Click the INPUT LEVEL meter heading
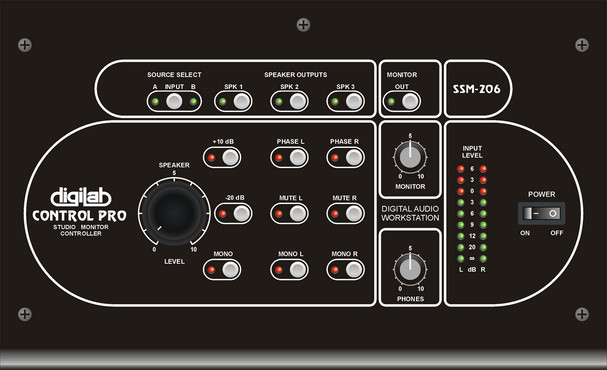The width and height of the screenshot is (607, 370). pyautogui.click(x=472, y=152)
